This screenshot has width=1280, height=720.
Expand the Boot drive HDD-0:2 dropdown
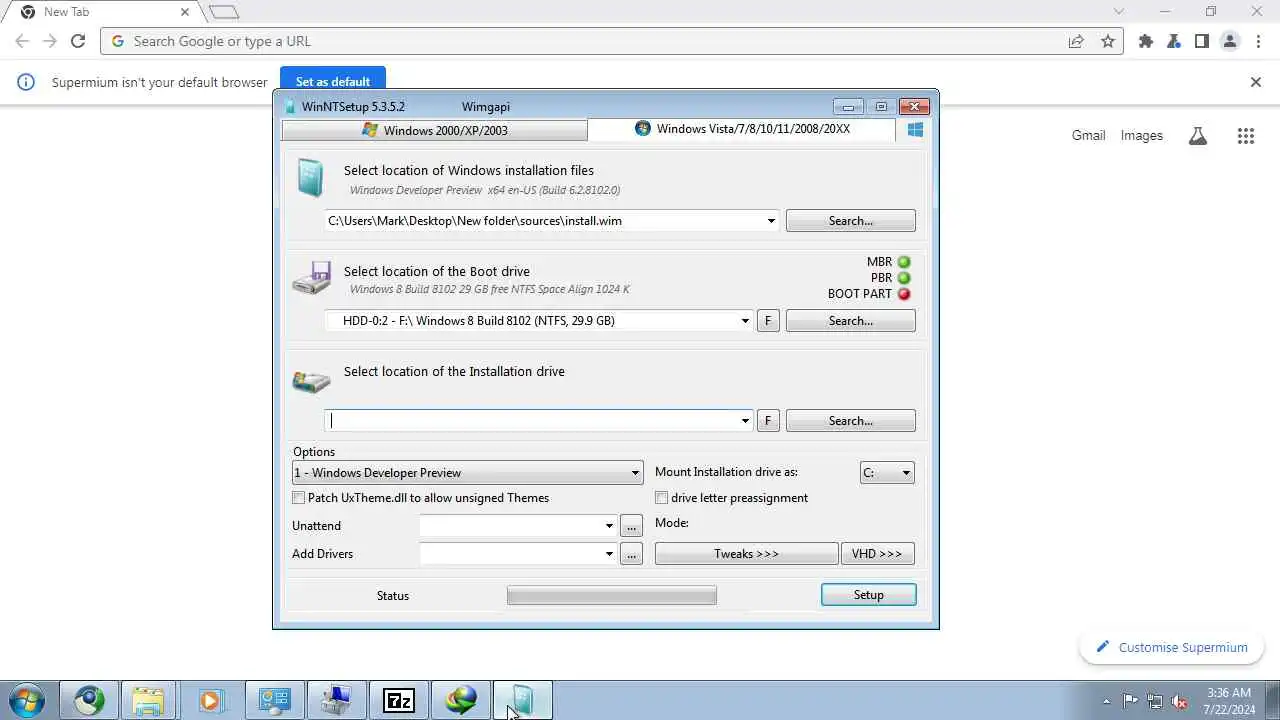745,321
